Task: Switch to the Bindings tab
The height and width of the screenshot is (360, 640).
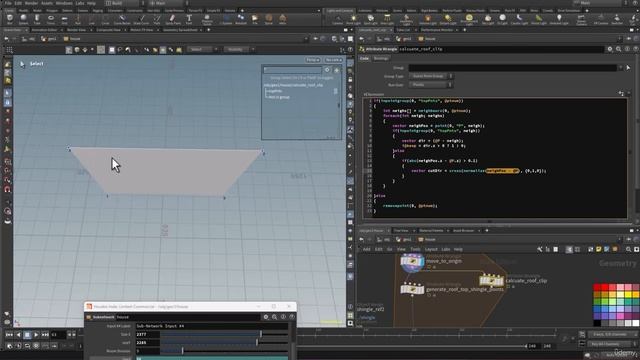Action: (381, 58)
